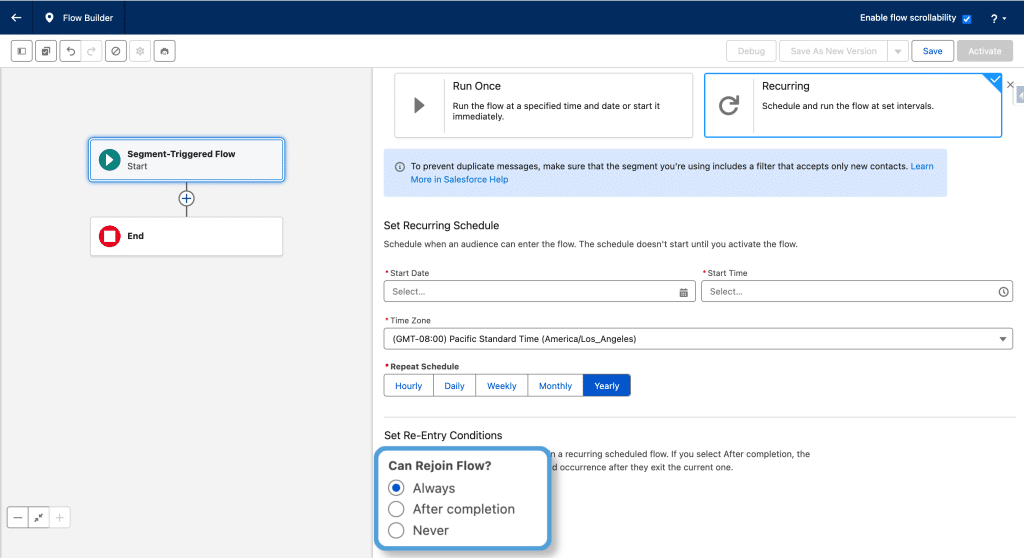
Task: Click the back arrow in the header
Action: 16,17
